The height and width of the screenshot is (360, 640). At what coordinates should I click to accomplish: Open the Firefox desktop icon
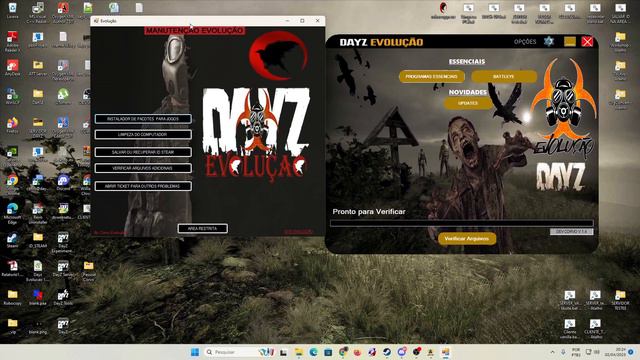pyautogui.click(x=12, y=125)
